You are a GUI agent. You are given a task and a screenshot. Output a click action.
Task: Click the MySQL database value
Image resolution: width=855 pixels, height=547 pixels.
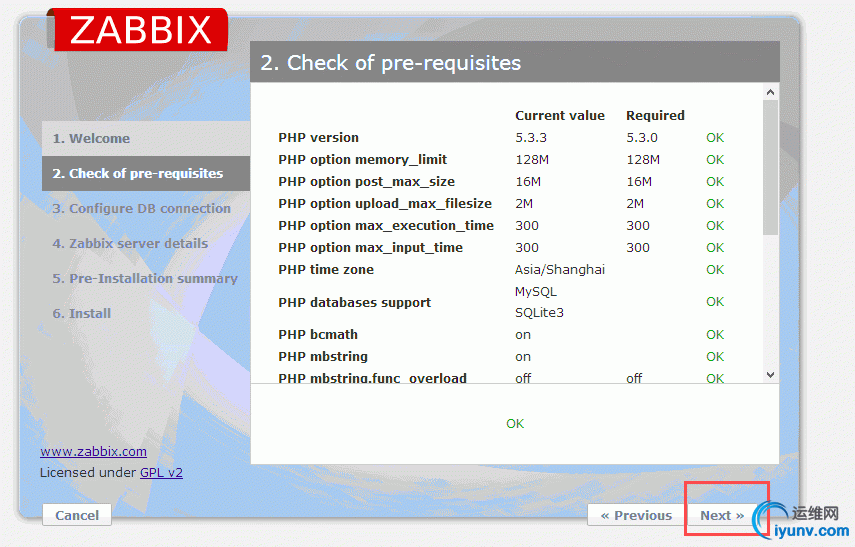coord(536,292)
